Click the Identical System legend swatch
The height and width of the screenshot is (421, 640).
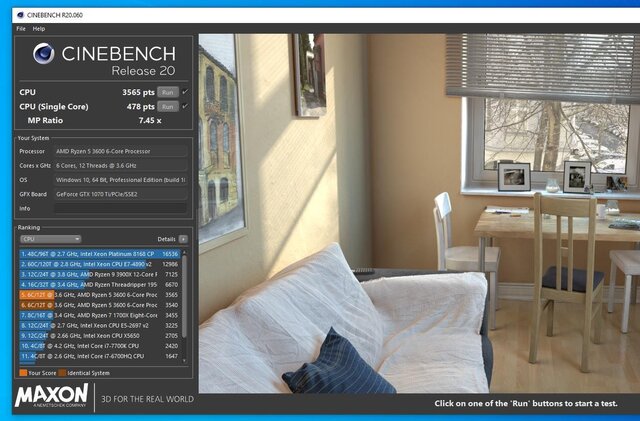pos(62,373)
